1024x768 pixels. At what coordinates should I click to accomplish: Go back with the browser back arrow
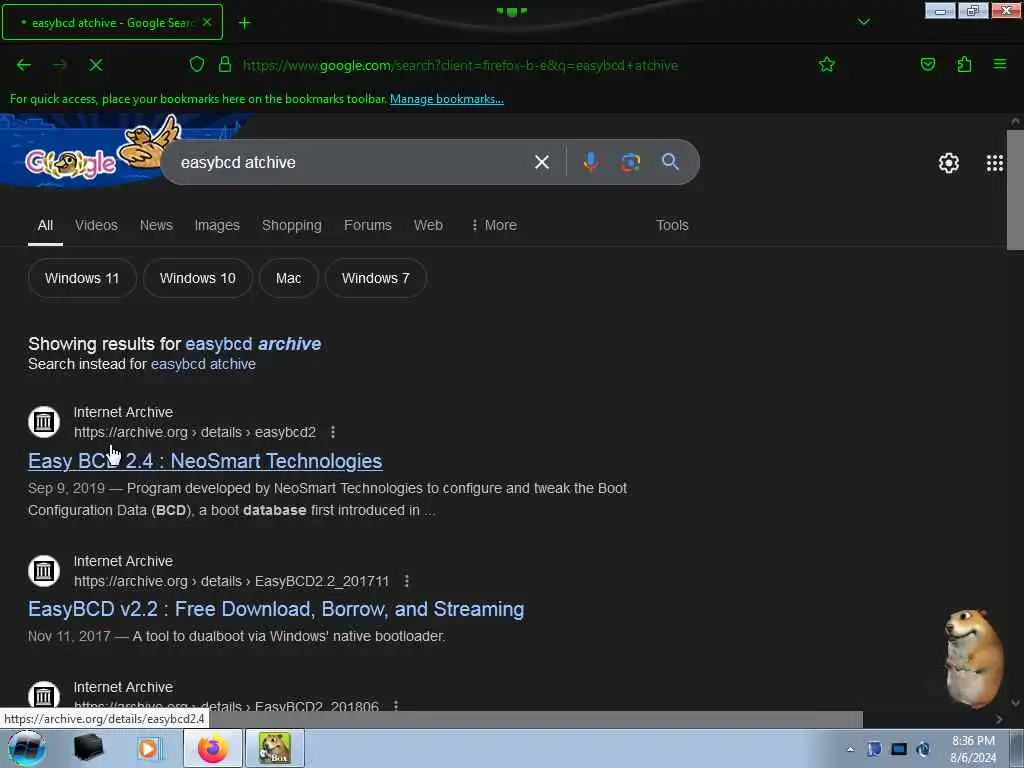point(24,65)
